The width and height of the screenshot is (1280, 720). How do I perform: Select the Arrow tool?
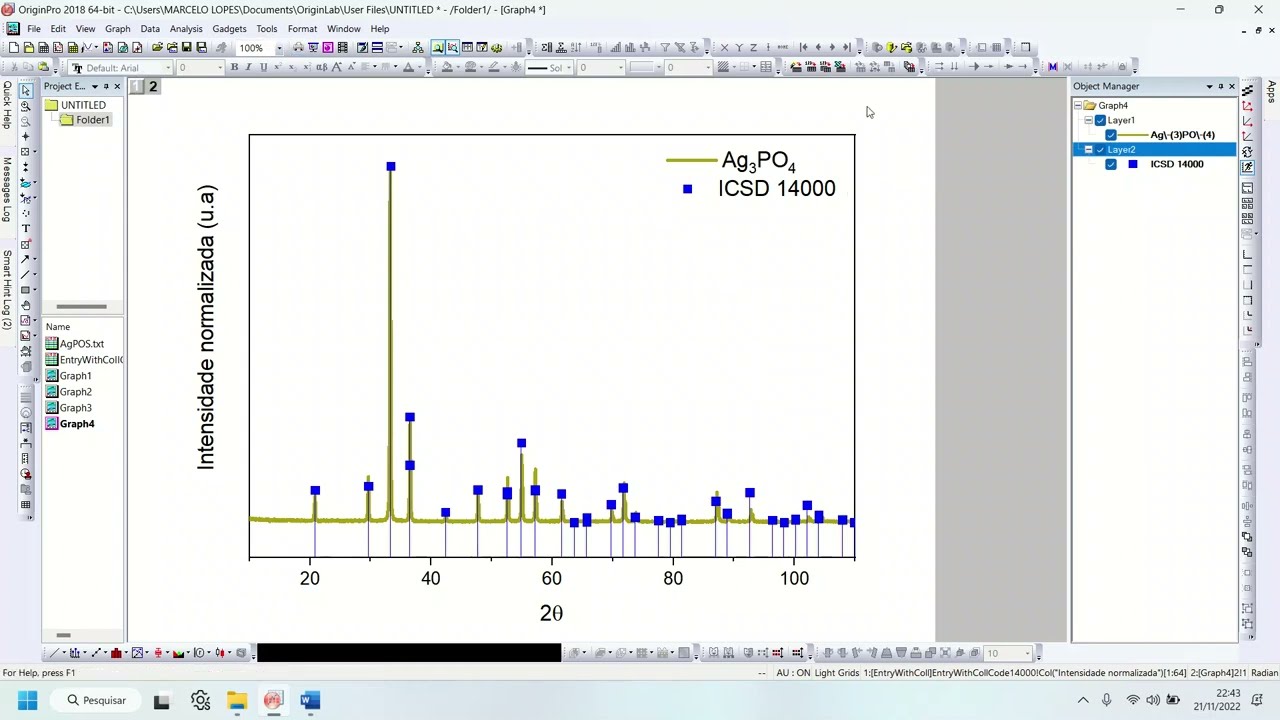click(25, 260)
